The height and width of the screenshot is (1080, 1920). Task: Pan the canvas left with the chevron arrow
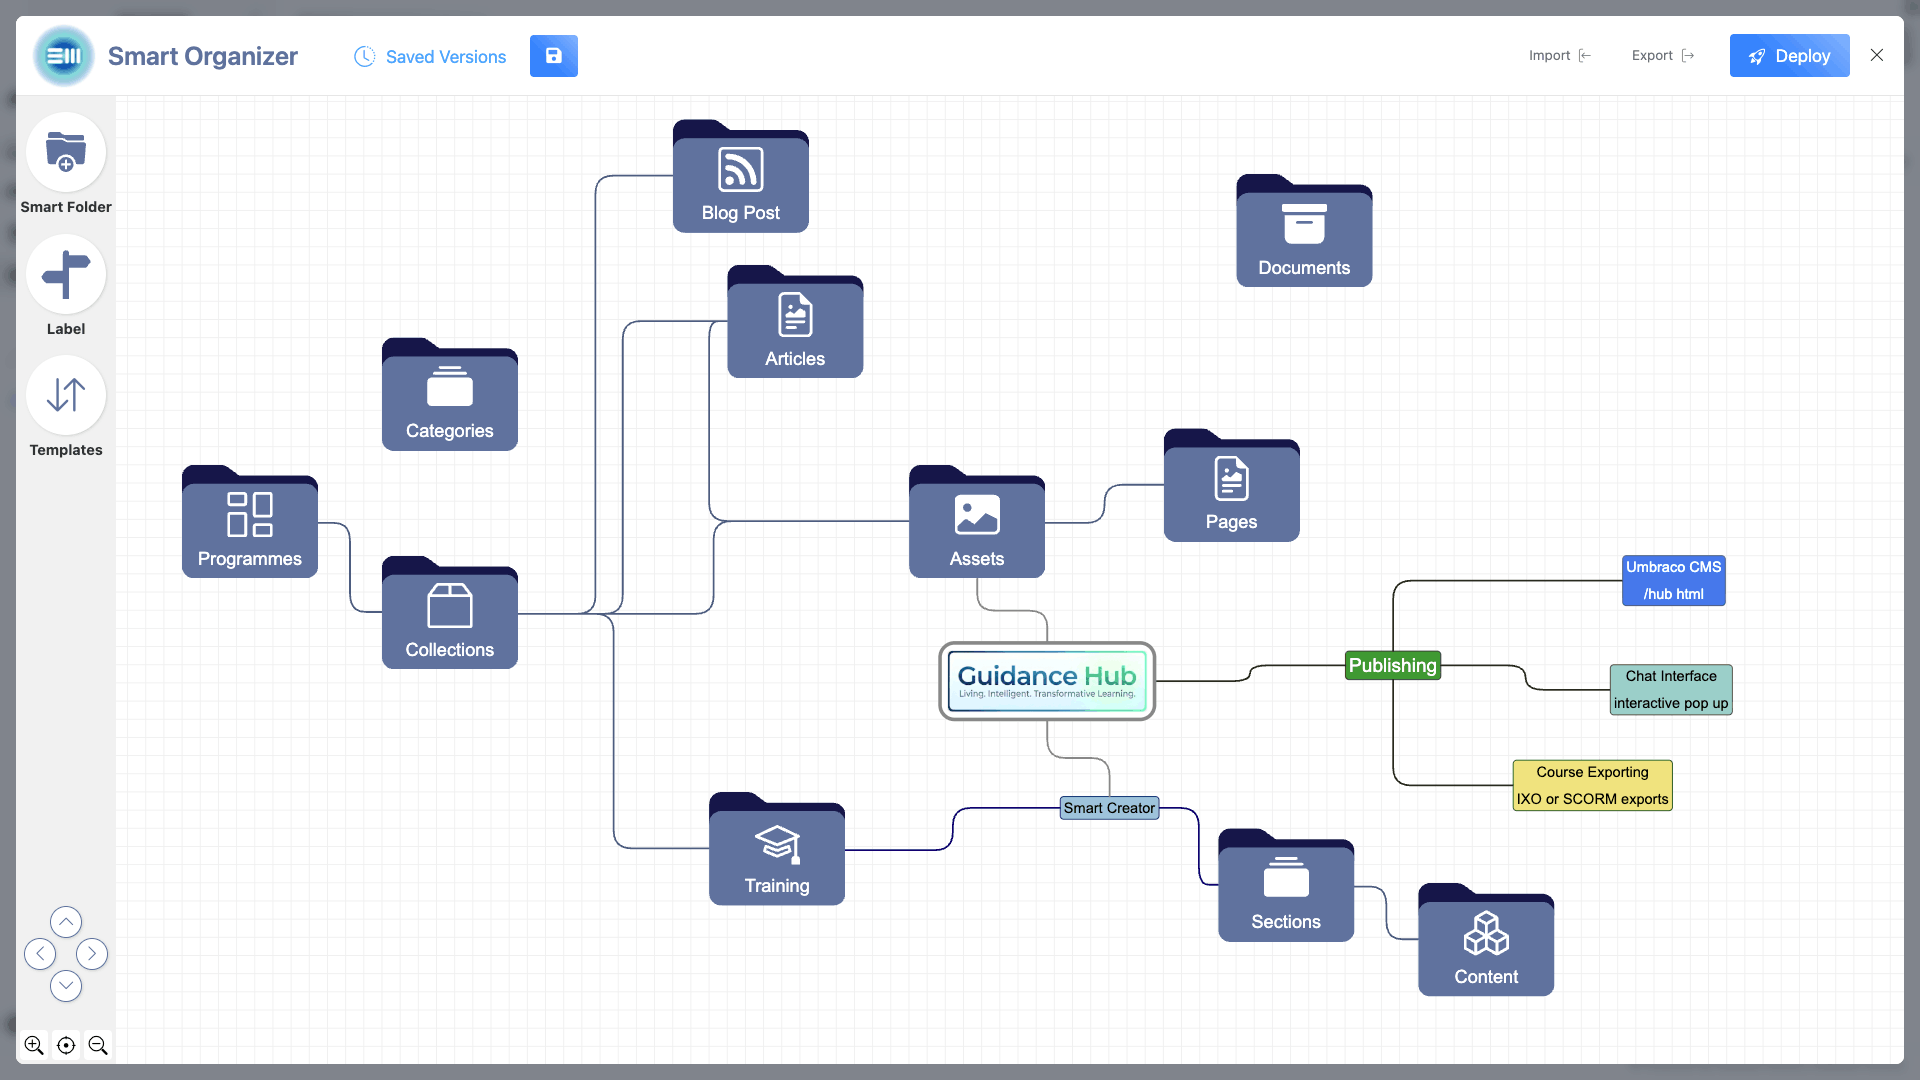click(40, 954)
